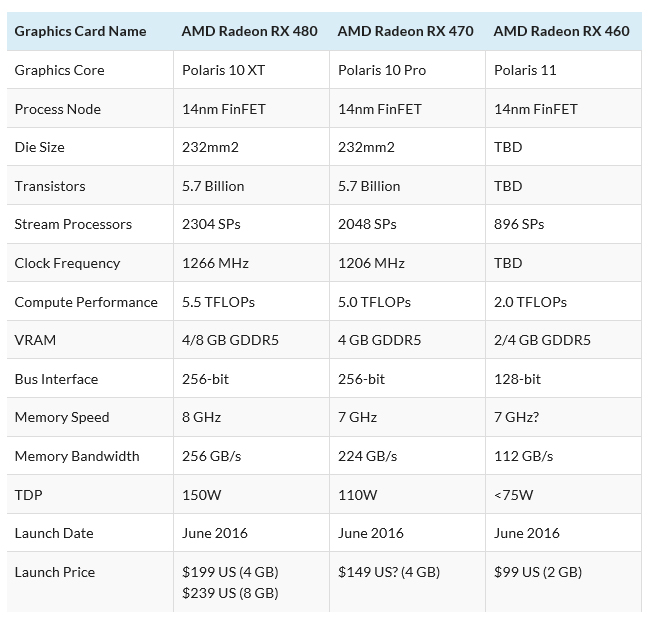Click the AMD Radeon RX 480 column header
657x626 pixels.
tap(249, 31)
